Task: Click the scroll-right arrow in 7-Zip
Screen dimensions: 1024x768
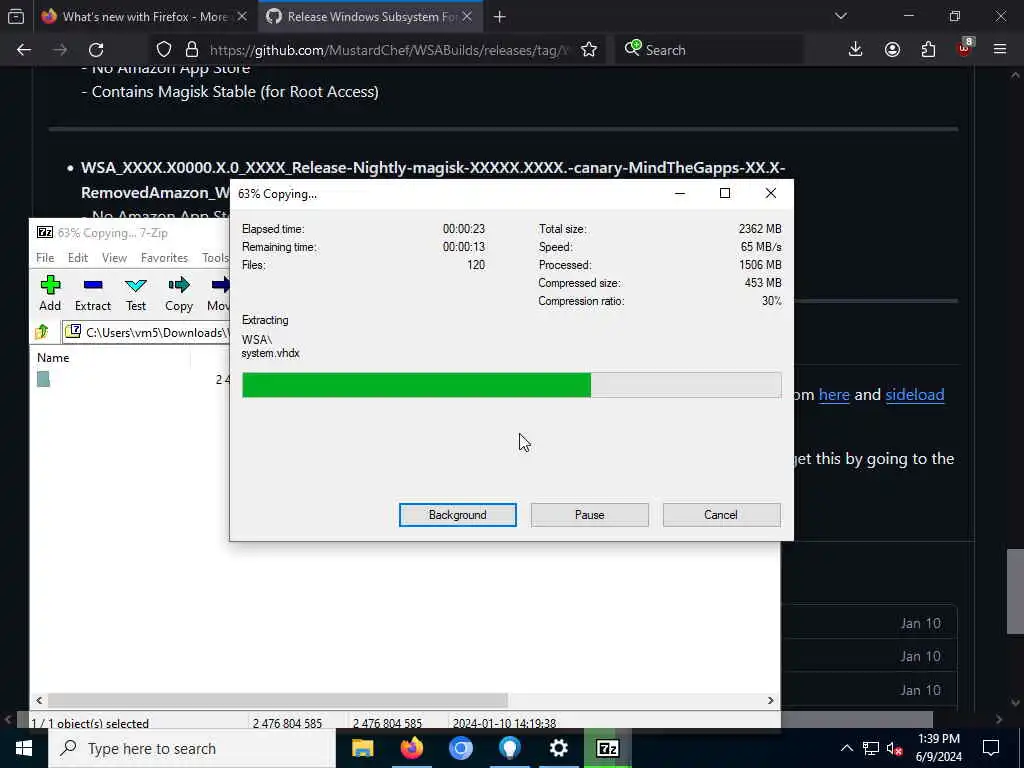Action: click(x=771, y=700)
